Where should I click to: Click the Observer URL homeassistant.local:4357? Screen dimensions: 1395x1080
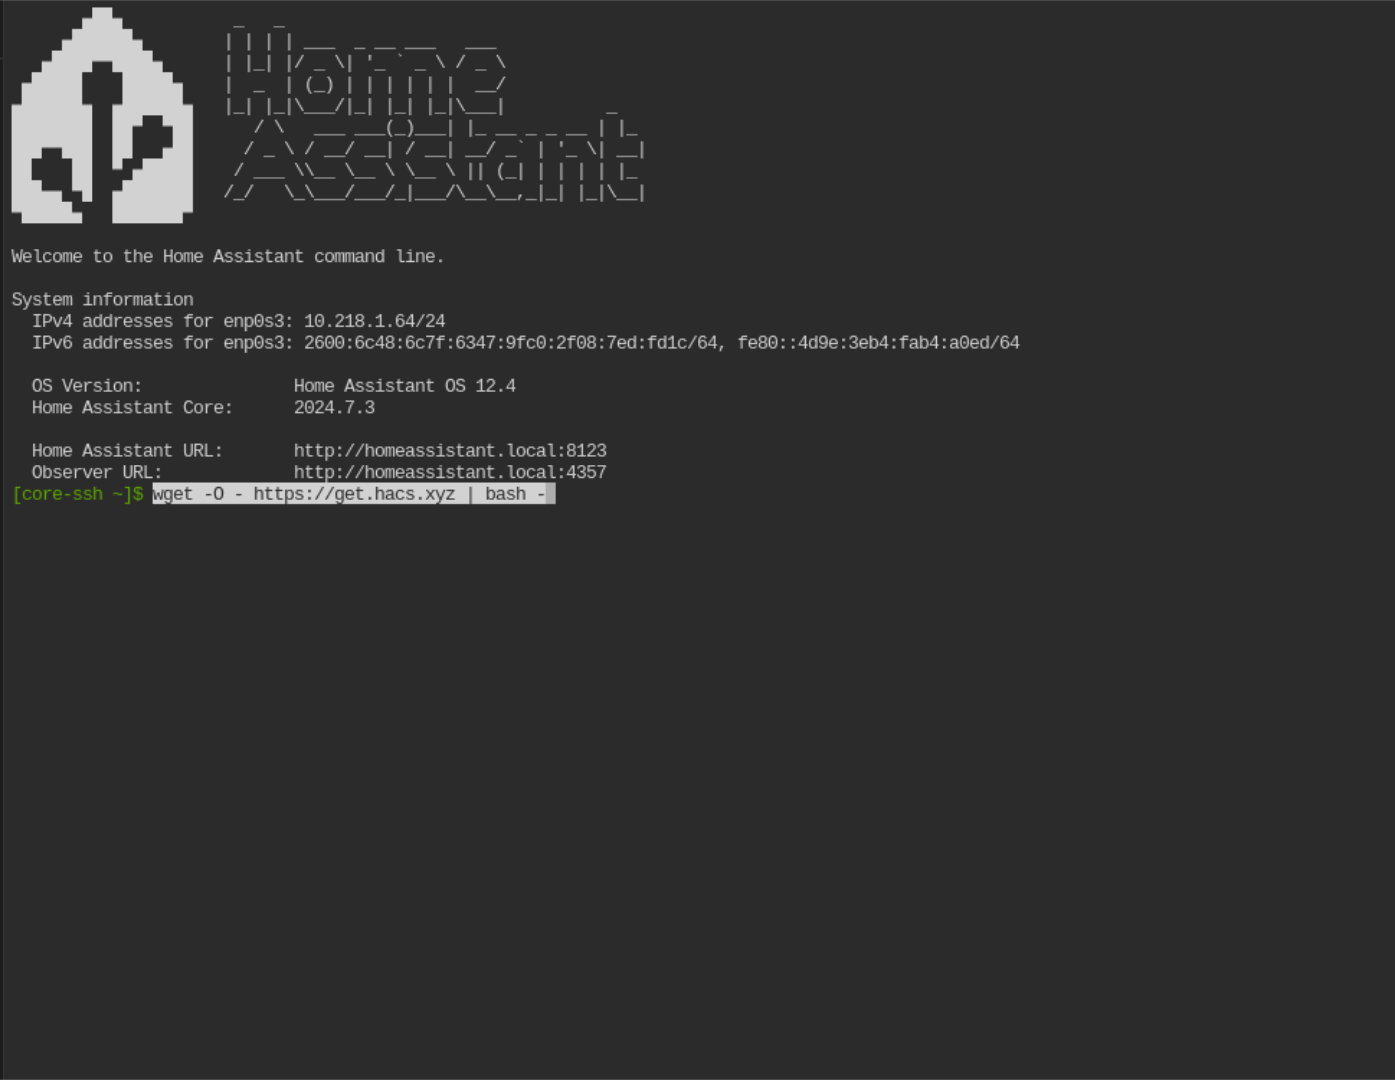[x=450, y=472]
